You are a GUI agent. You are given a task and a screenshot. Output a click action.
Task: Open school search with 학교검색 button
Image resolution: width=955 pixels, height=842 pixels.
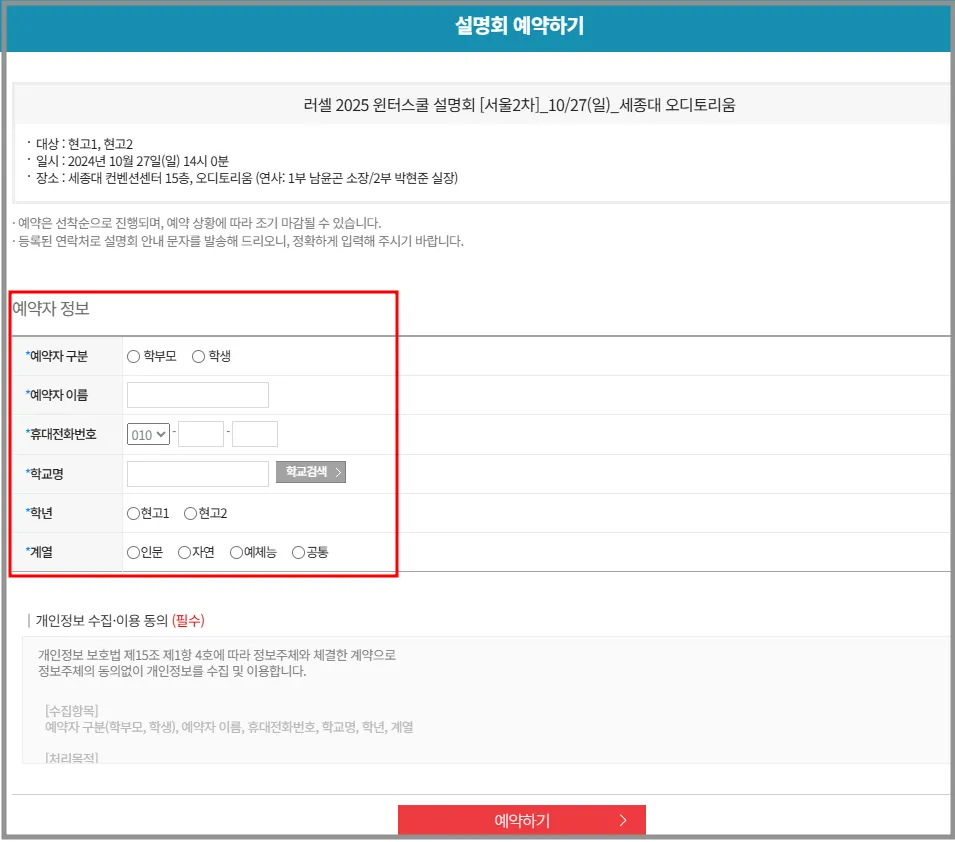tap(311, 472)
